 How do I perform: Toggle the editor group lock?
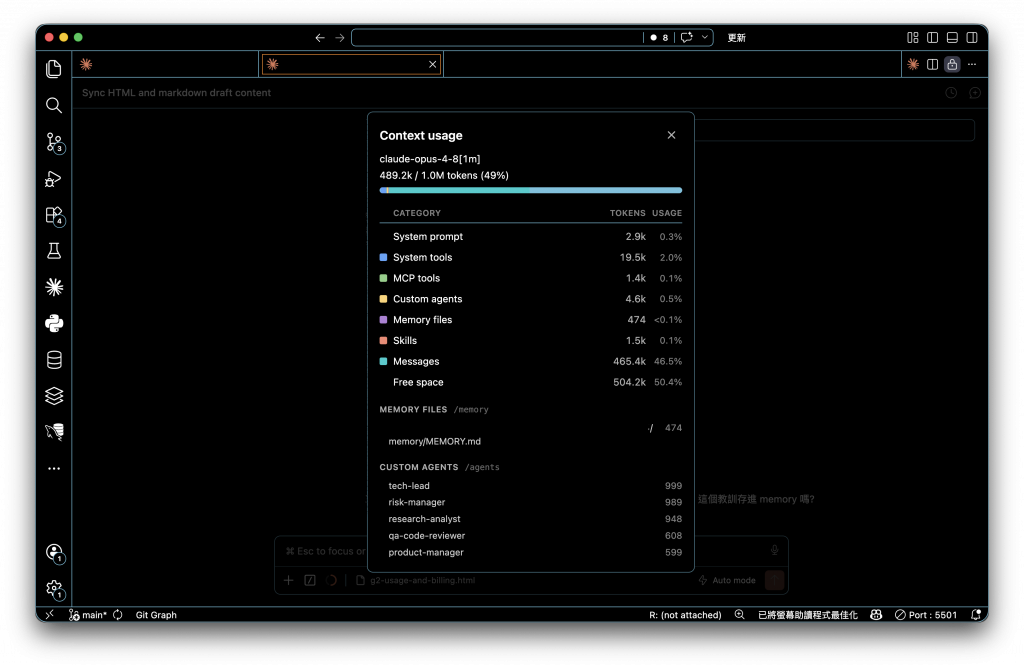coord(952,64)
